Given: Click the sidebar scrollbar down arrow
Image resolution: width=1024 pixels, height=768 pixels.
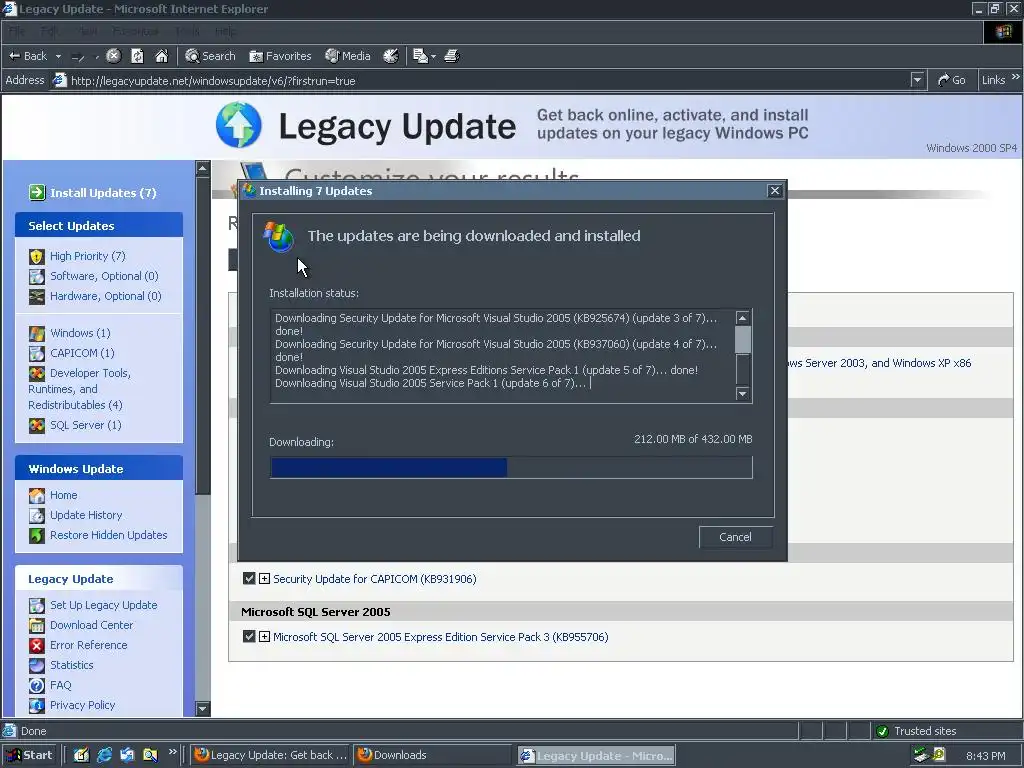Looking at the screenshot, I should [x=202, y=709].
